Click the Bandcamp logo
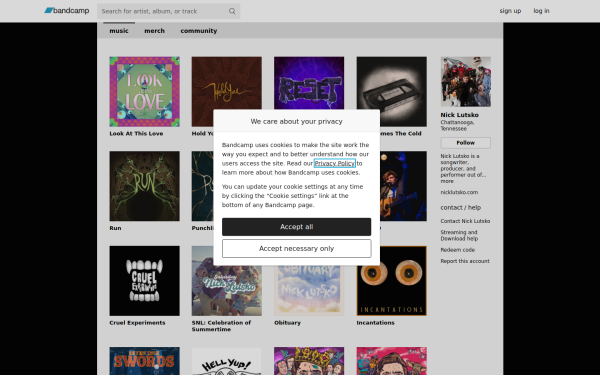600x375 pixels. 67,11
